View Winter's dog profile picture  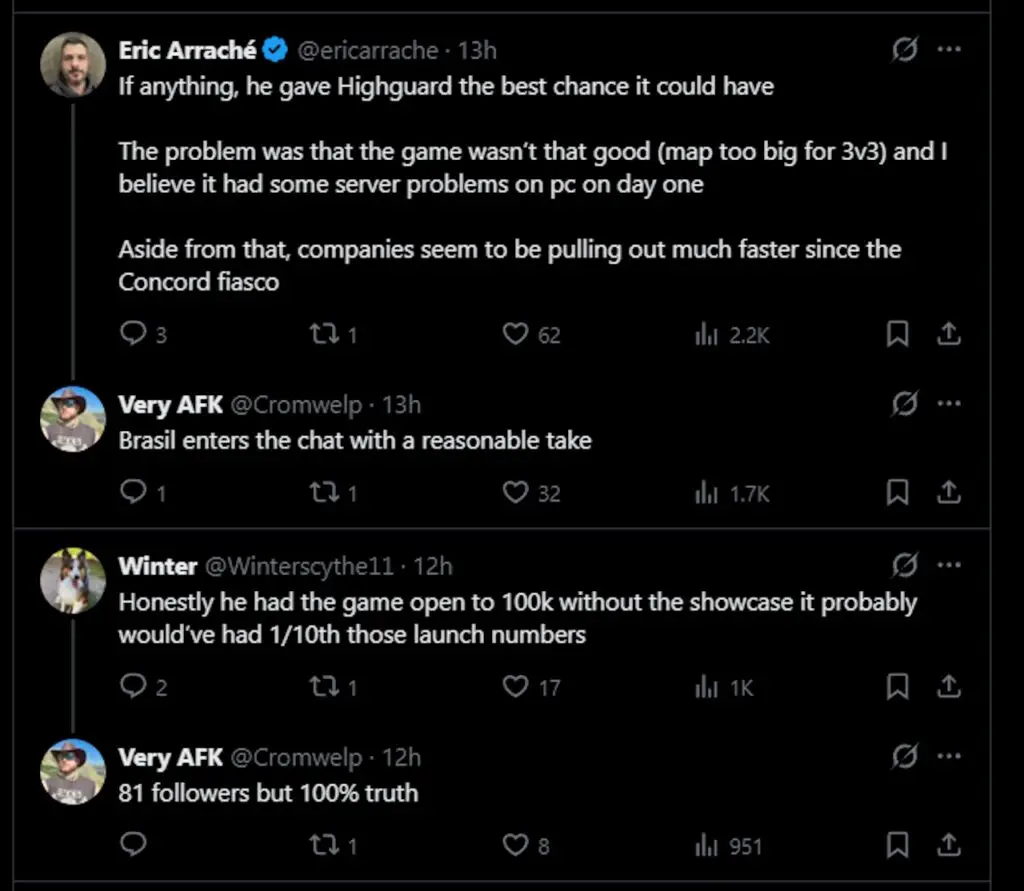pos(72,581)
